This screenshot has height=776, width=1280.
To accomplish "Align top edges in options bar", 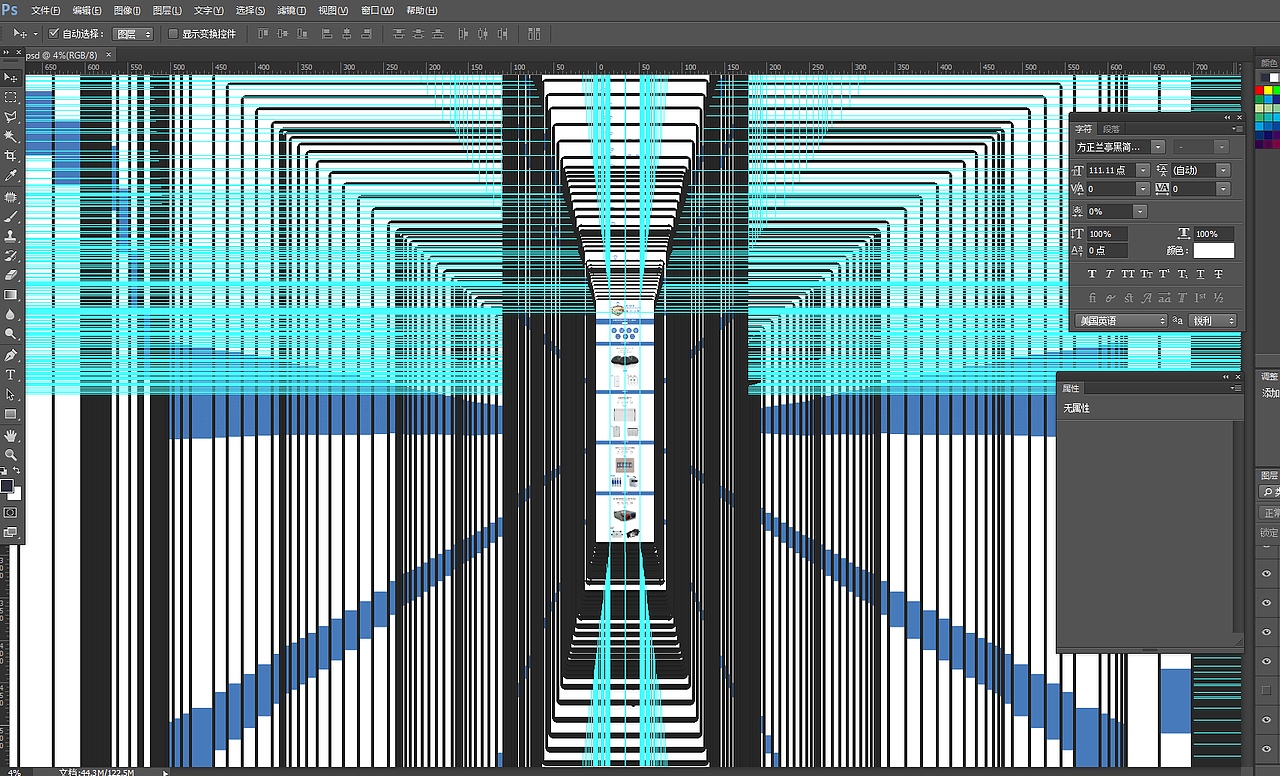I will [x=263, y=34].
